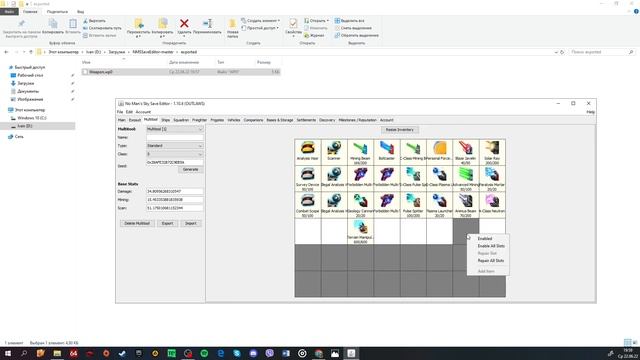Viewport: 640px width, 360px height.
Task: Expand the Move to dropdown in Explorer ribbon
Action: pos(138,36)
